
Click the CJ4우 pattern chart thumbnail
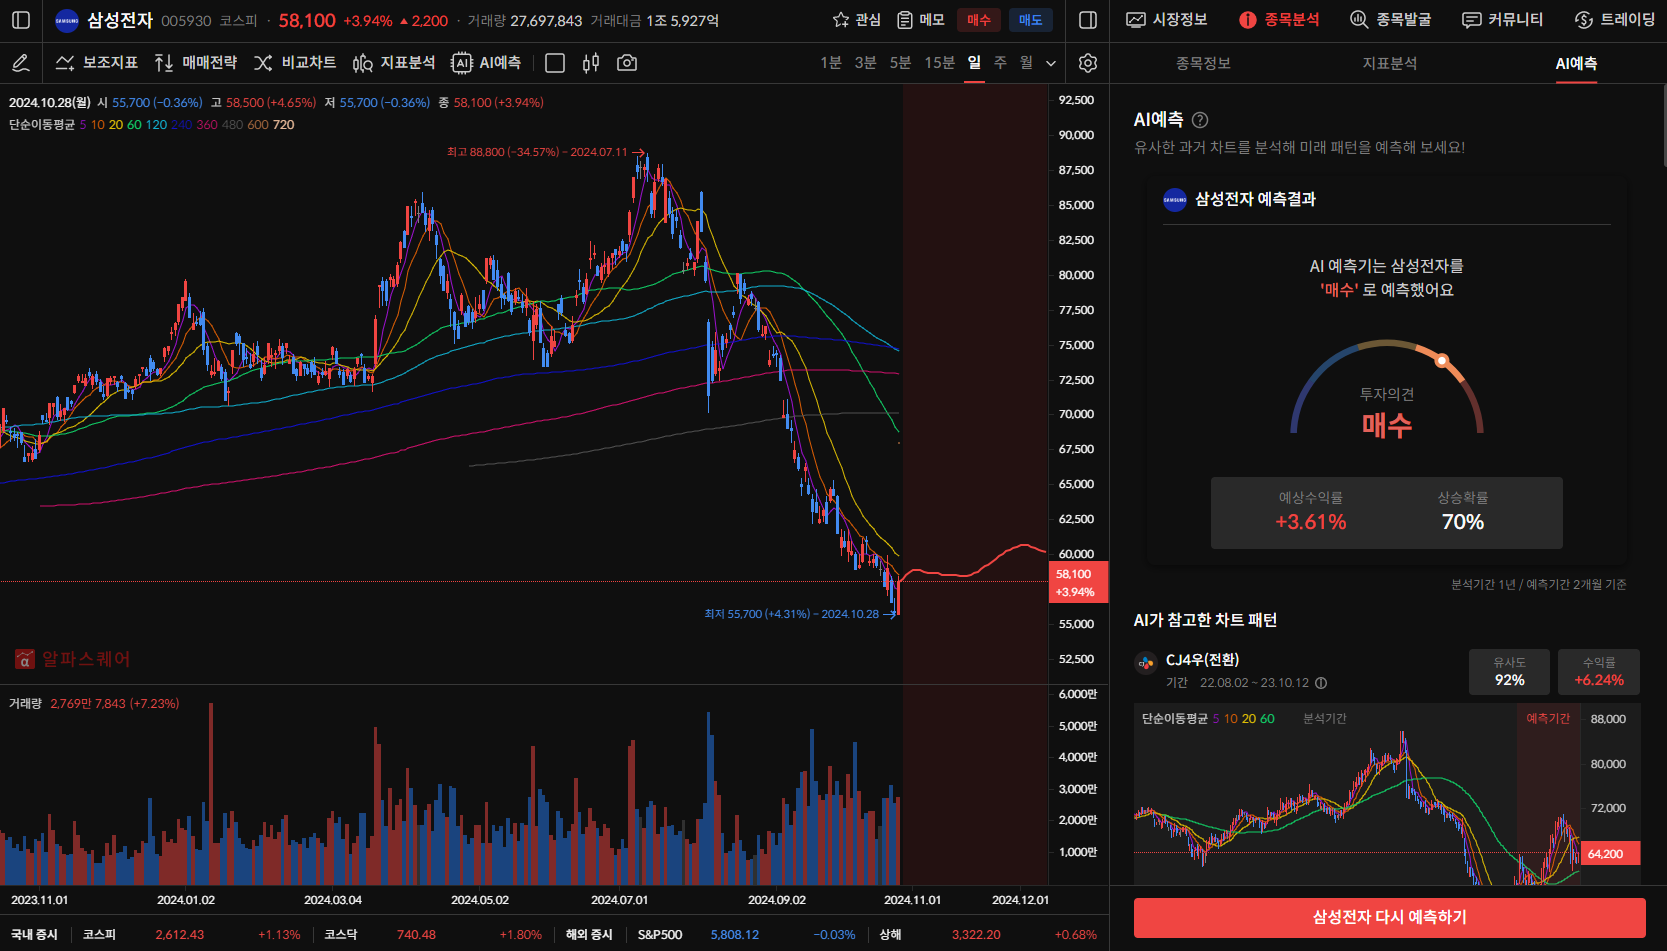pos(1387,795)
